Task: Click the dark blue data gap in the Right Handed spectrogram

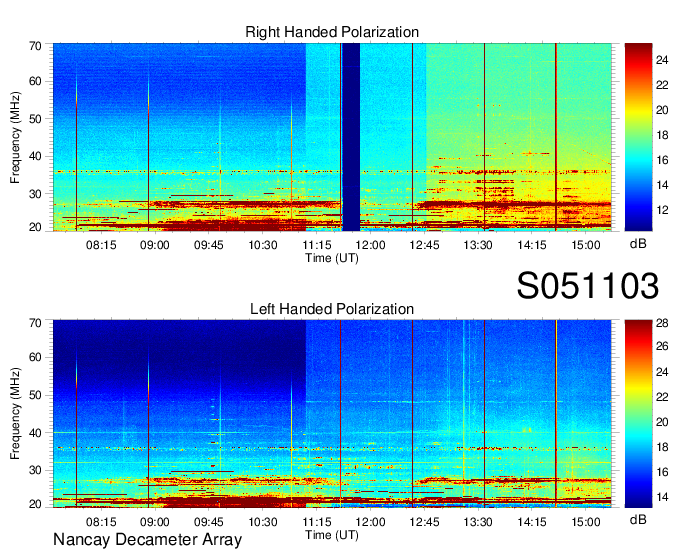Action: (351, 137)
